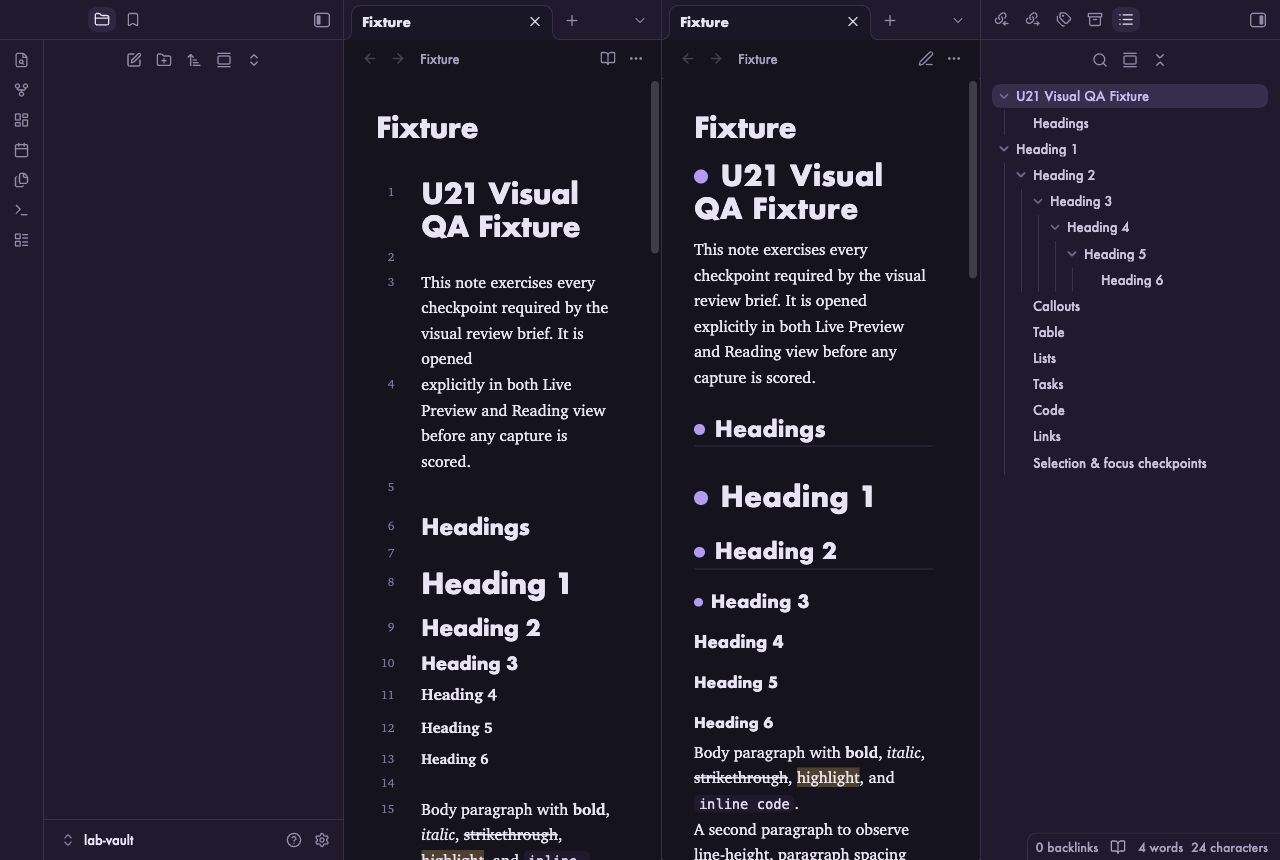Viewport: 1280px width, 860px height.
Task: Open the archive-box sidebar tab icon
Action: (x=1095, y=20)
